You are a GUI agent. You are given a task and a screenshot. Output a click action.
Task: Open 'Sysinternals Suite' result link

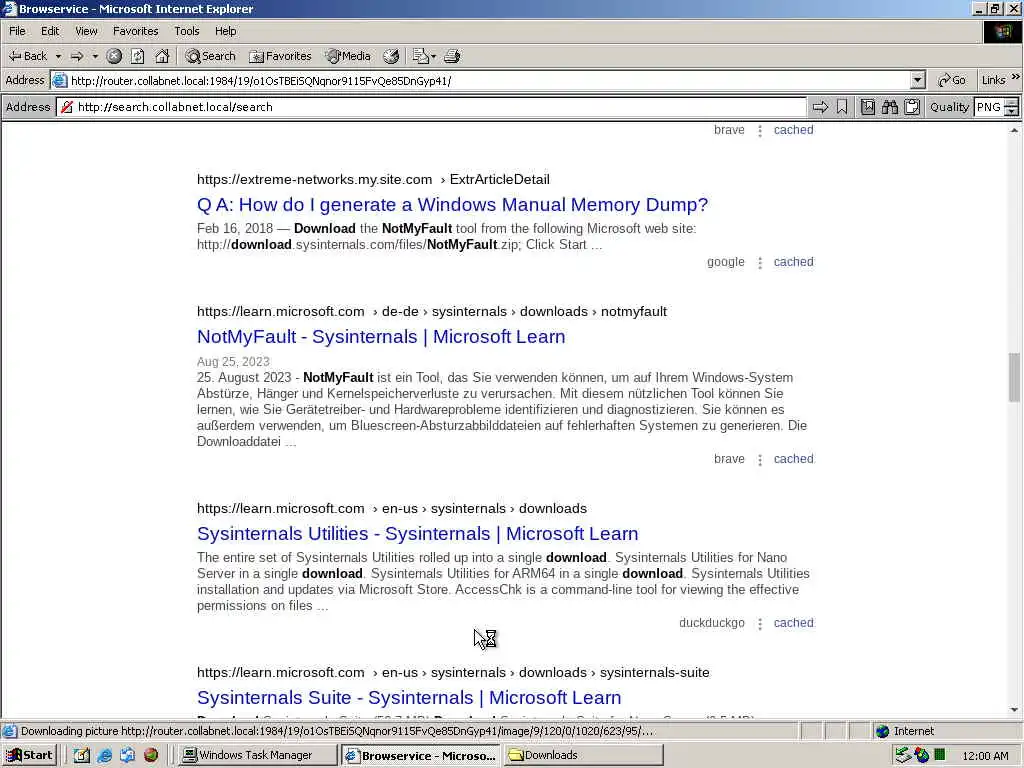(409, 697)
